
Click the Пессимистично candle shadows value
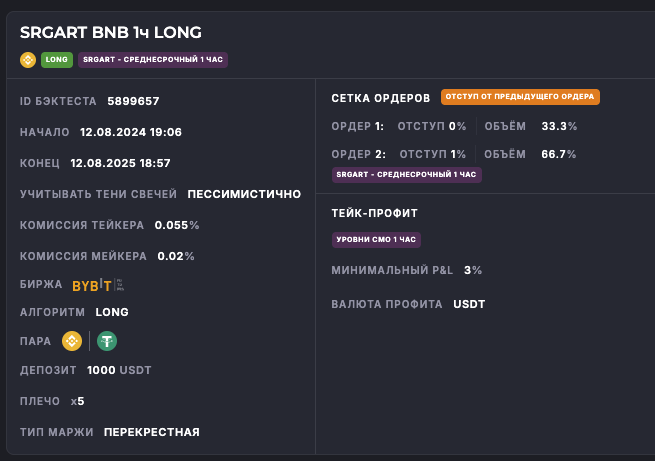click(x=244, y=194)
